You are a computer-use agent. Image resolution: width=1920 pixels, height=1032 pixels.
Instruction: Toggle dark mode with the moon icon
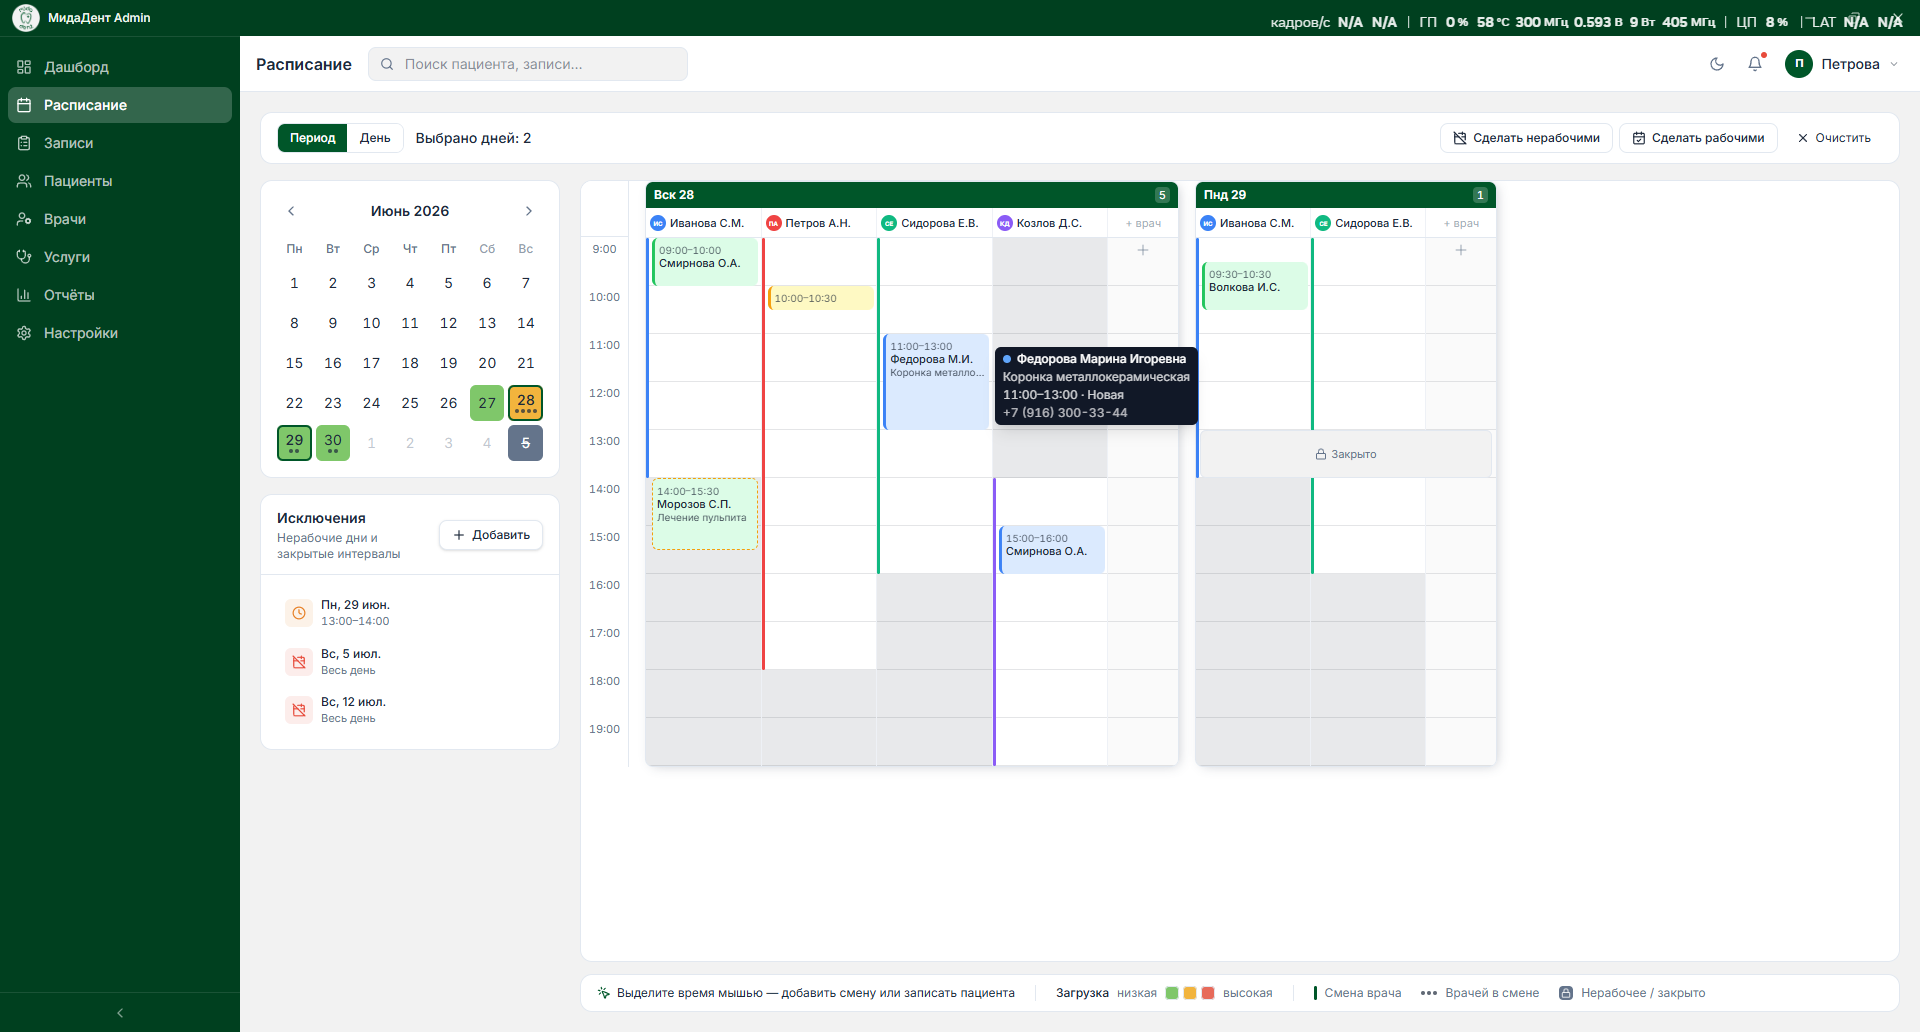pyautogui.click(x=1717, y=64)
